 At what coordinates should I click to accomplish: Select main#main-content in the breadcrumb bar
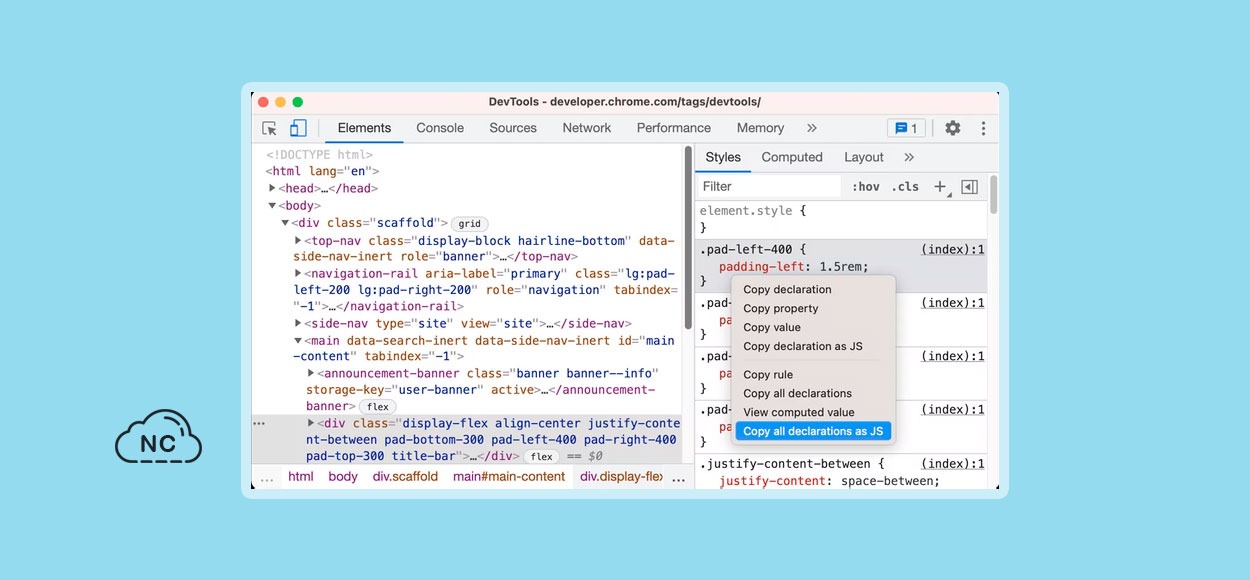[x=509, y=477]
